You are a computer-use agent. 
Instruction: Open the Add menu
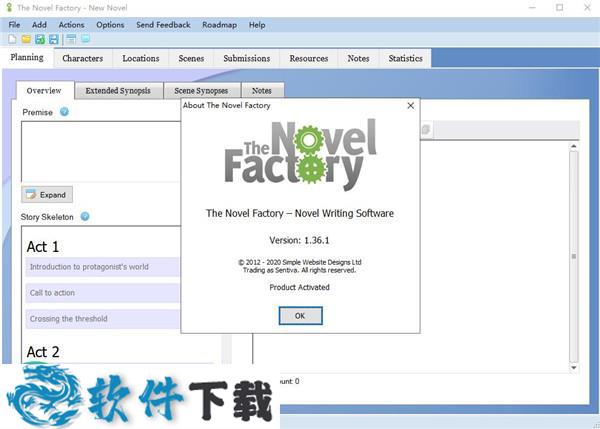pyautogui.click(x=39, y=25)
